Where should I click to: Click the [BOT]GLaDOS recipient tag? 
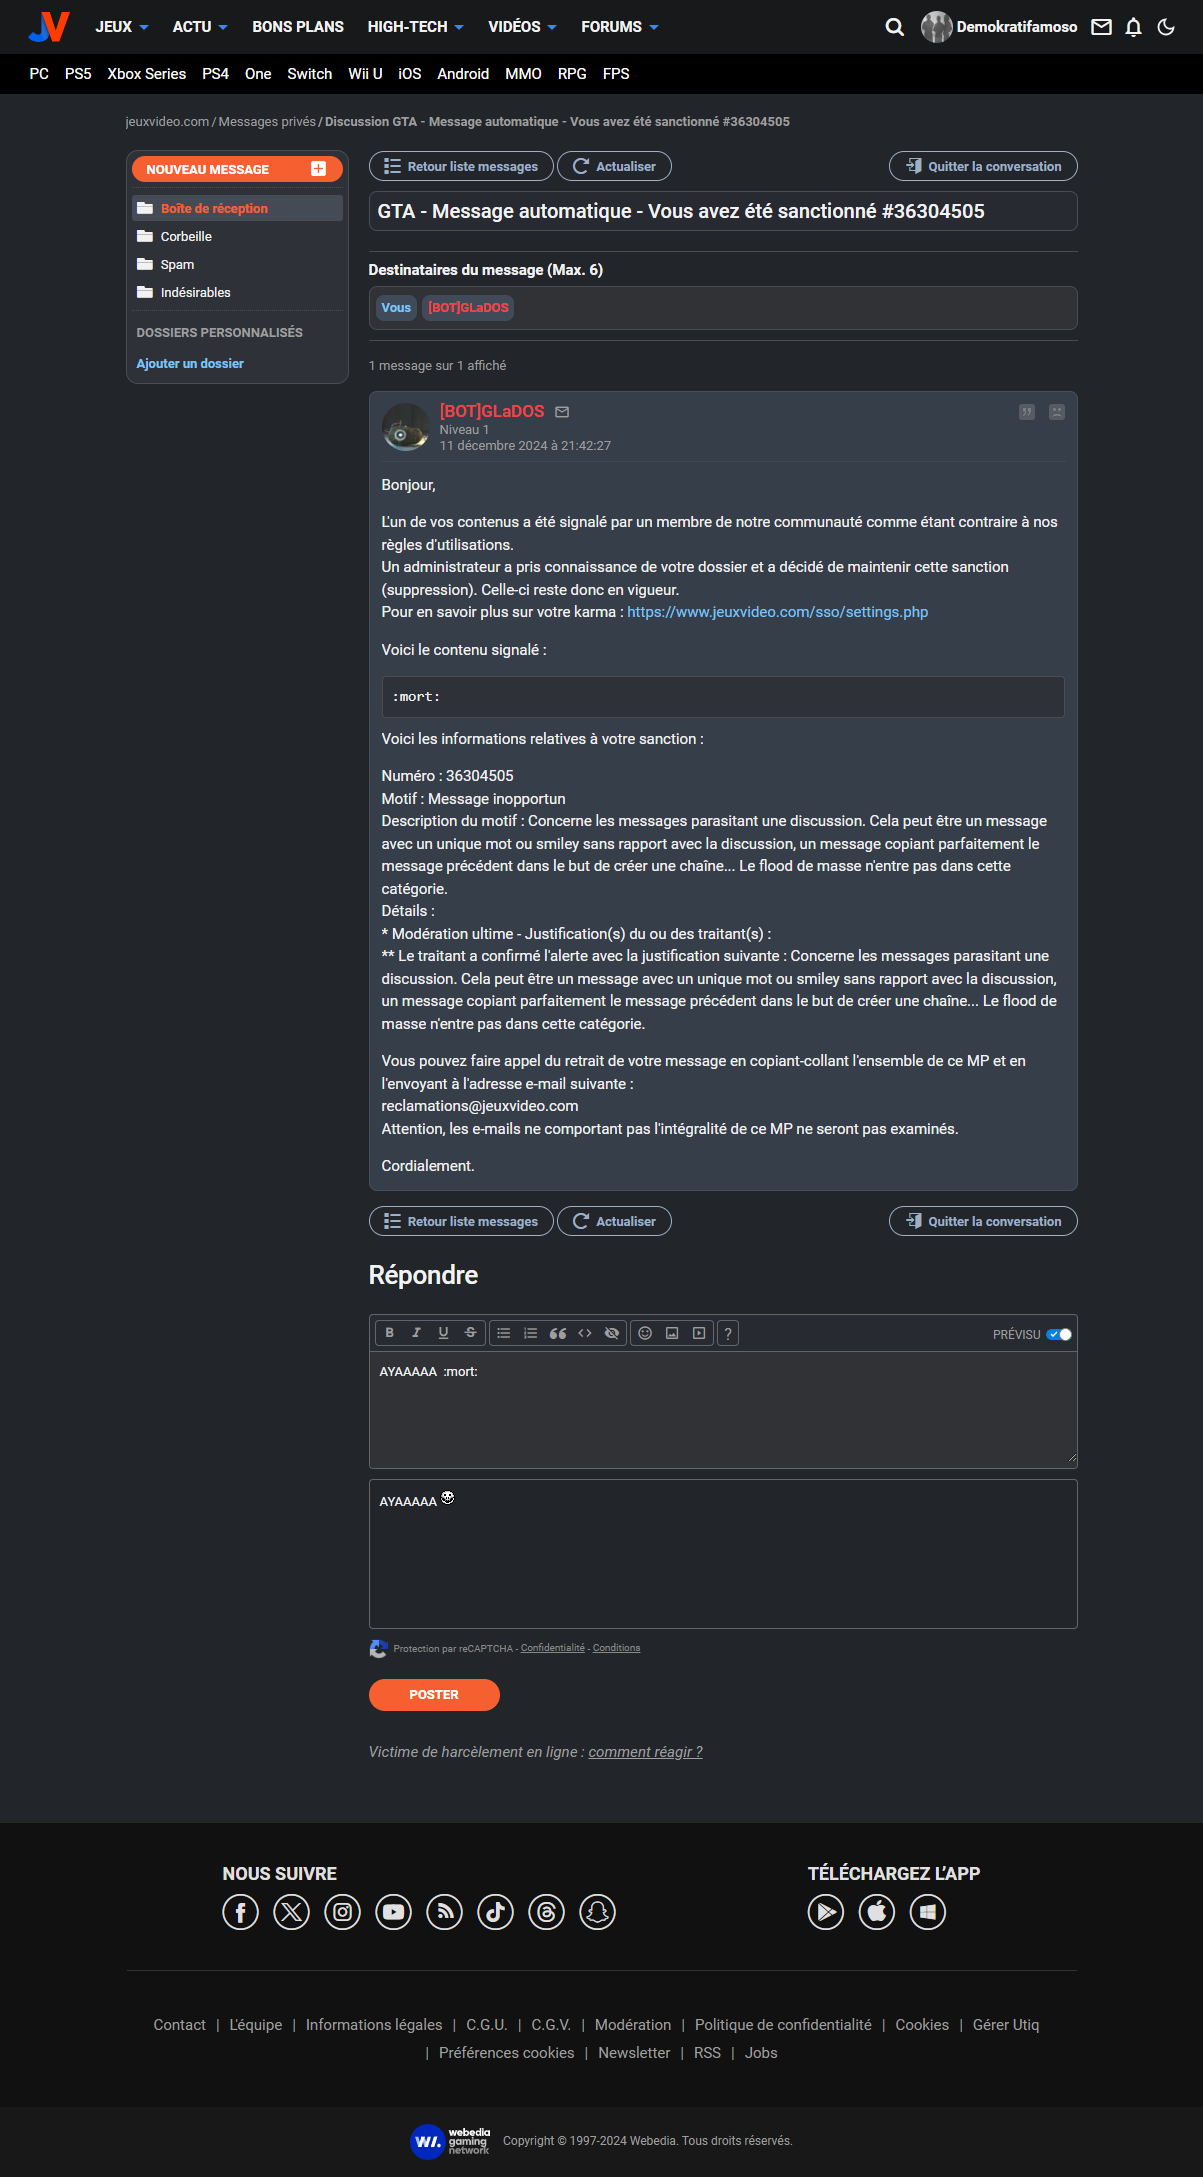tap(468, 308)
